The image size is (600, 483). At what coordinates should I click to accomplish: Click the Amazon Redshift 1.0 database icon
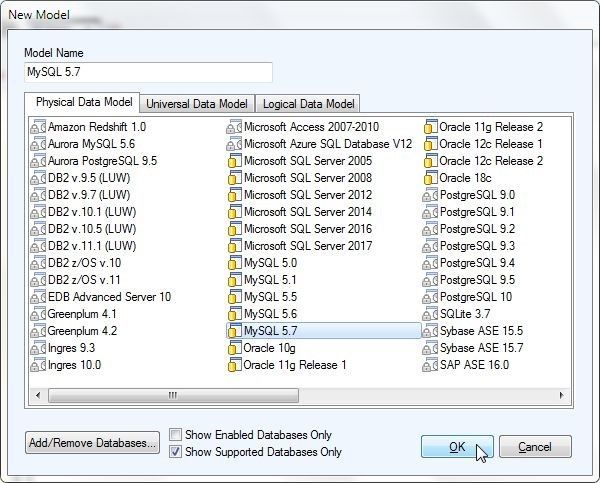[x=38, y=127]
